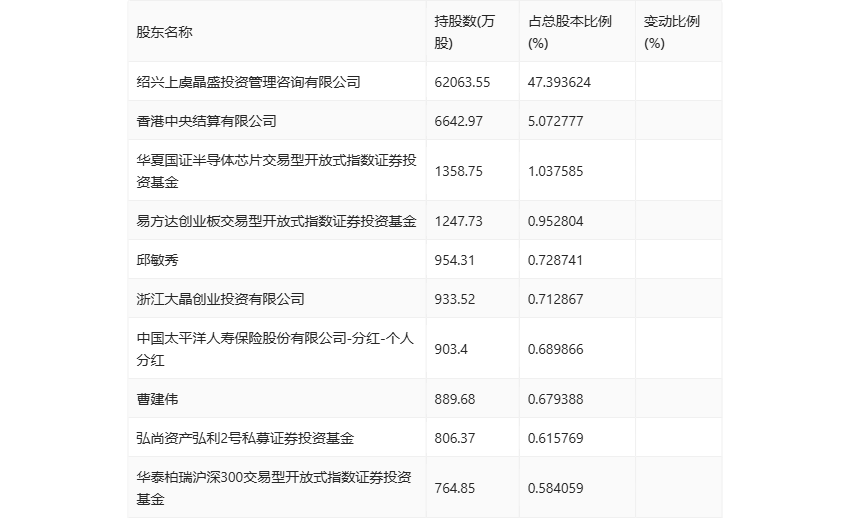Click holdings value 1358.75

pos(459,171)
